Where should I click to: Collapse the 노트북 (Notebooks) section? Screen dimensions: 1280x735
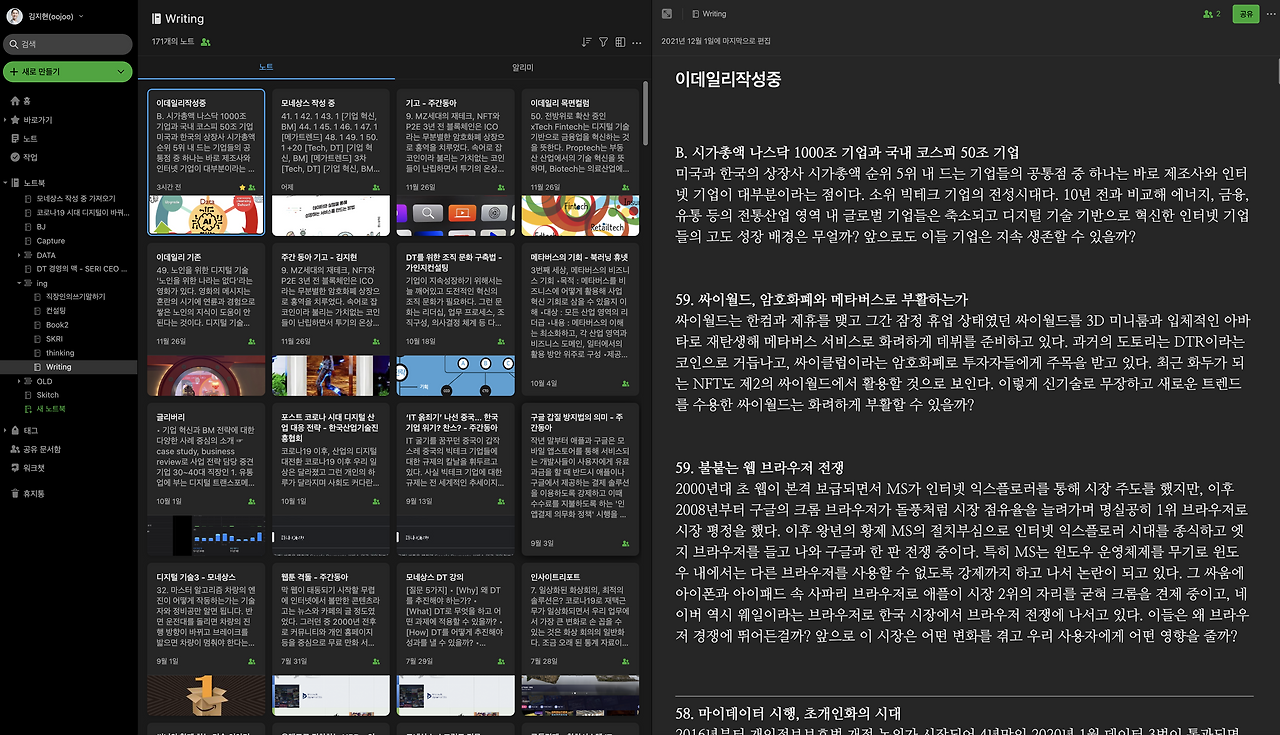5,183
